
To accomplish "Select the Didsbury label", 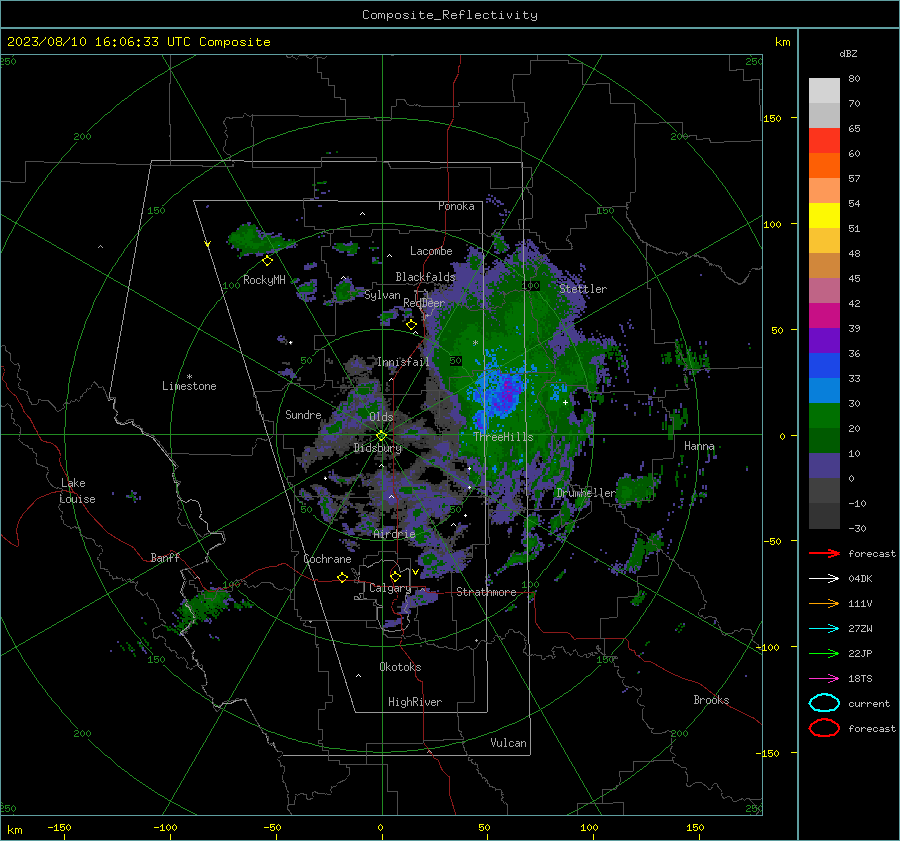I will pyautogui.click(x=378, y=448).
